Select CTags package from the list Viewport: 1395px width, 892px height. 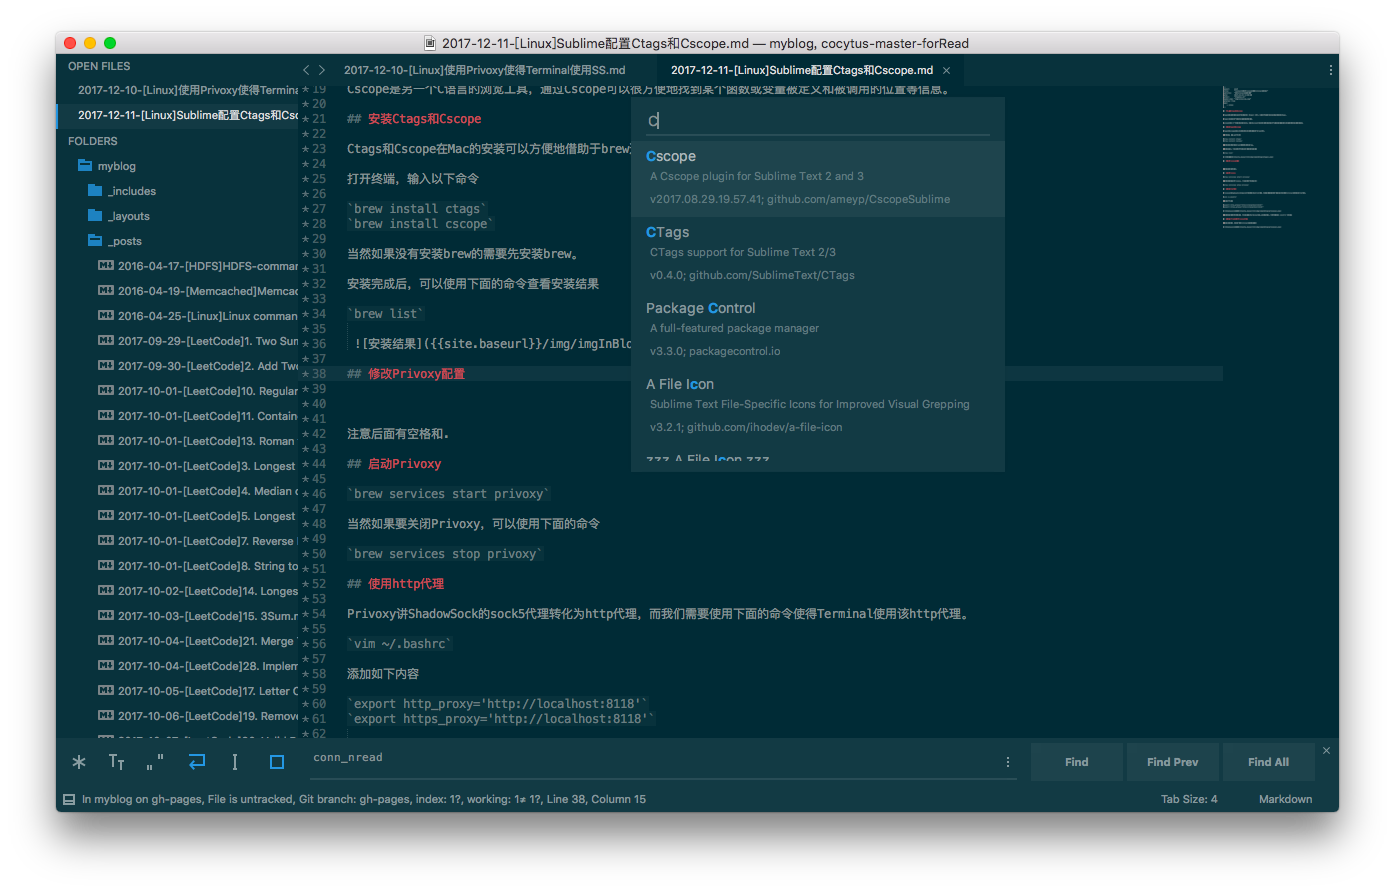click(x=818, y=254)
